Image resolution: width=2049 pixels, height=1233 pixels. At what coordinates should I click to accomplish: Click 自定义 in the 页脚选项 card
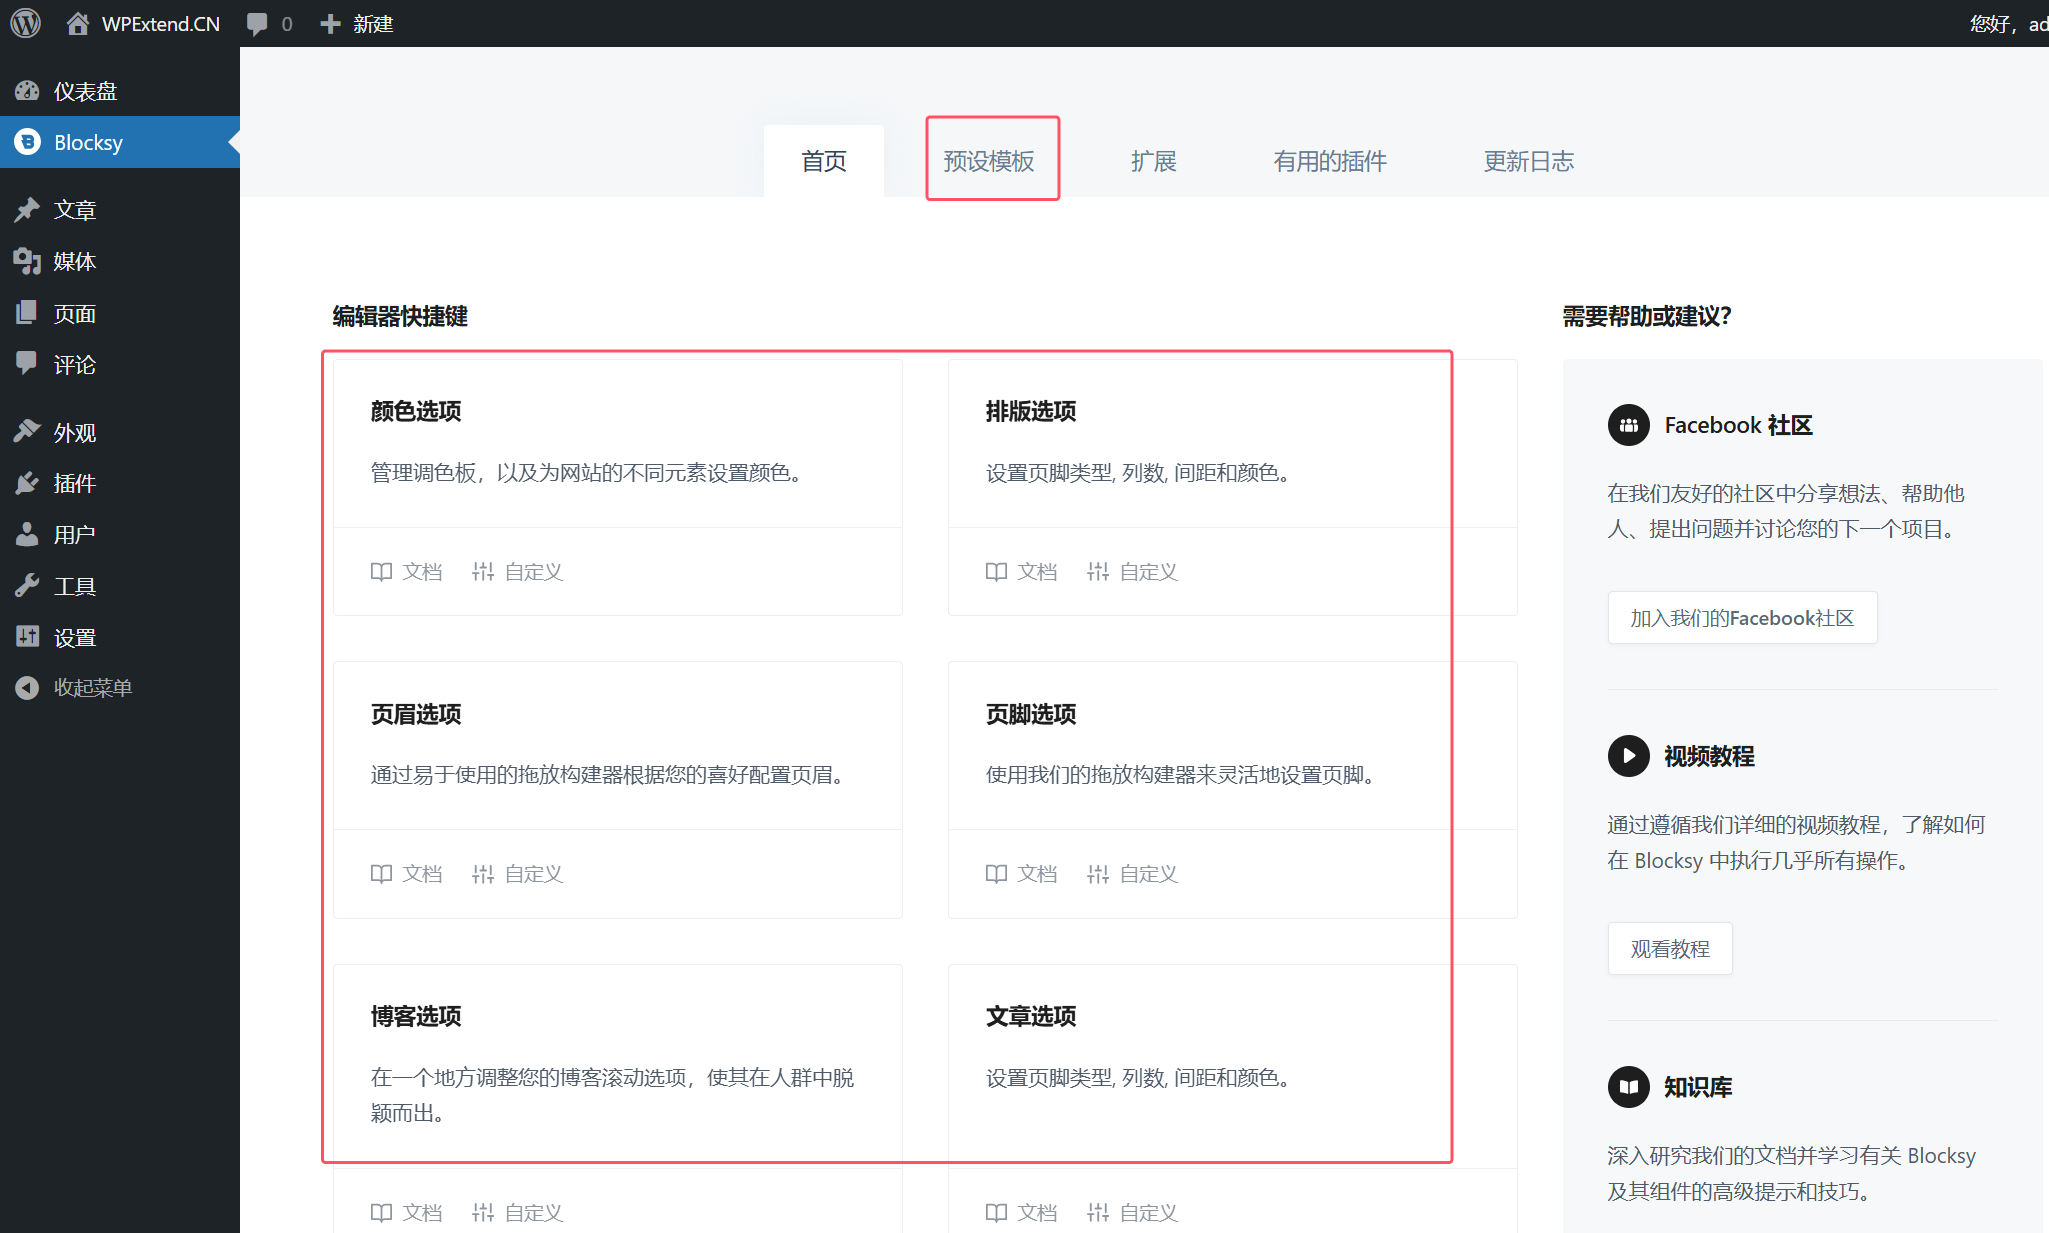pos(1133,874)
